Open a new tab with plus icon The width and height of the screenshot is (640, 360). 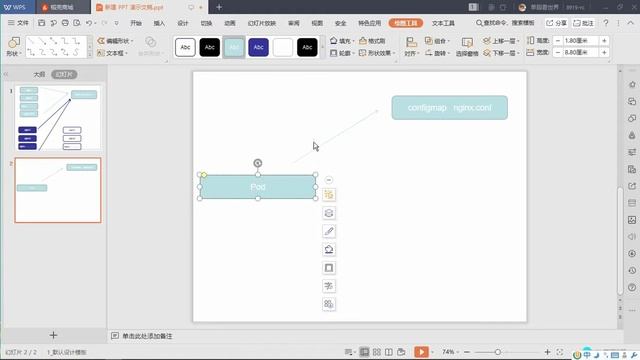[x=219, y=7]
